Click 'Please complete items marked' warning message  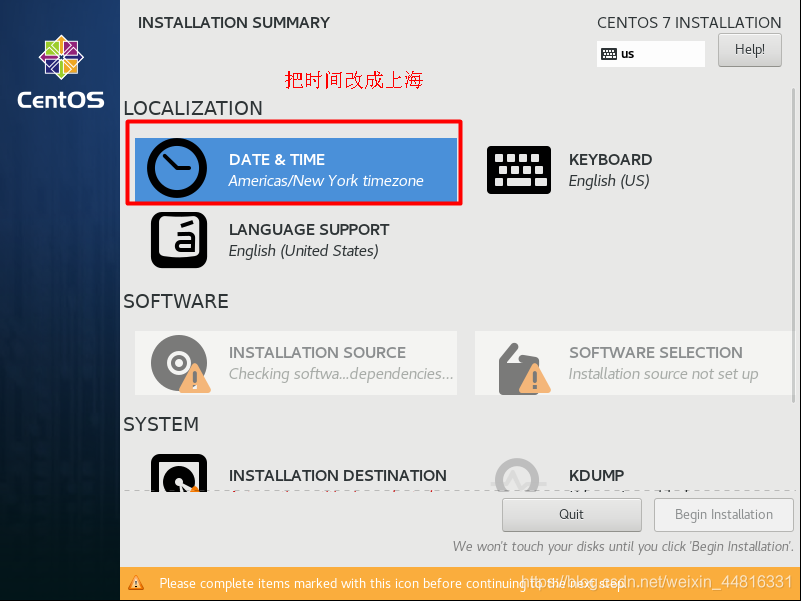pos(392,583)
